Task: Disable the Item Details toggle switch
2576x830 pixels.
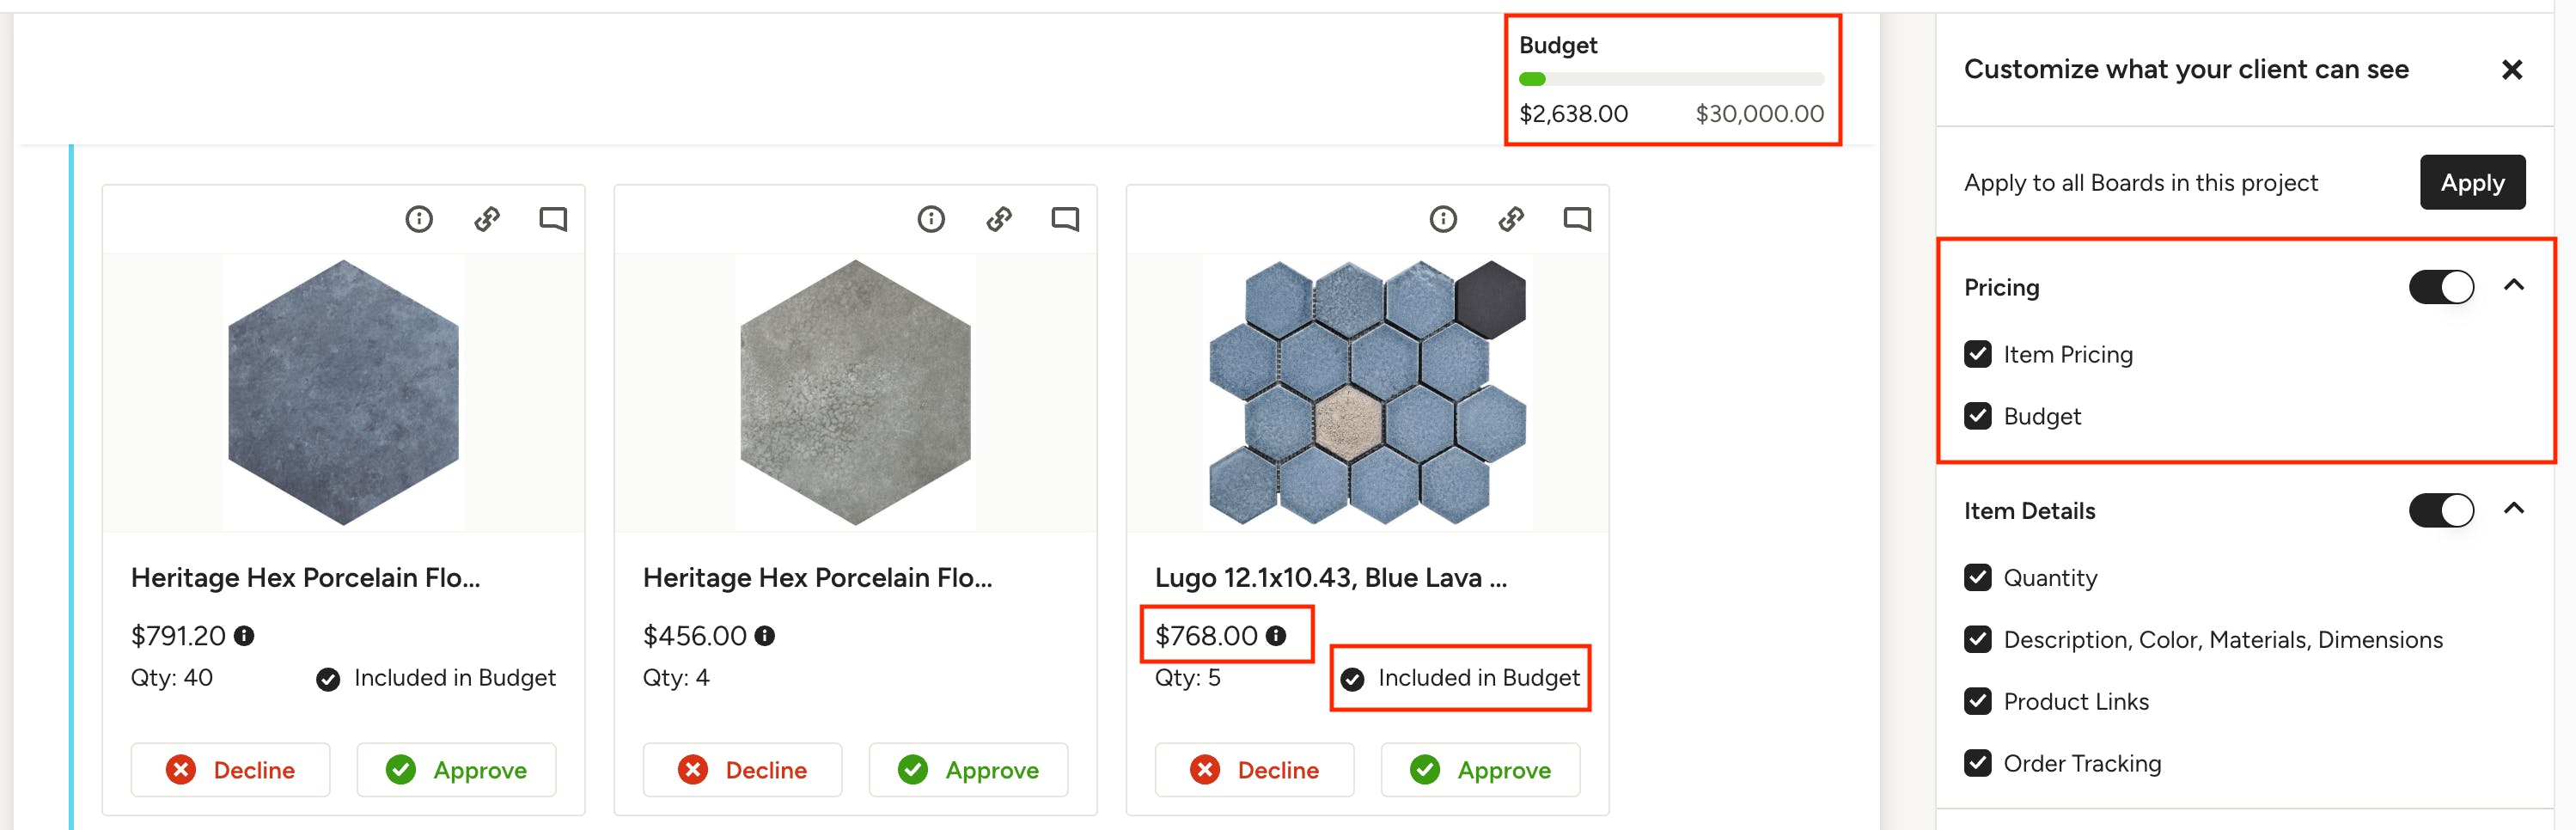Action: (2441, 511)
